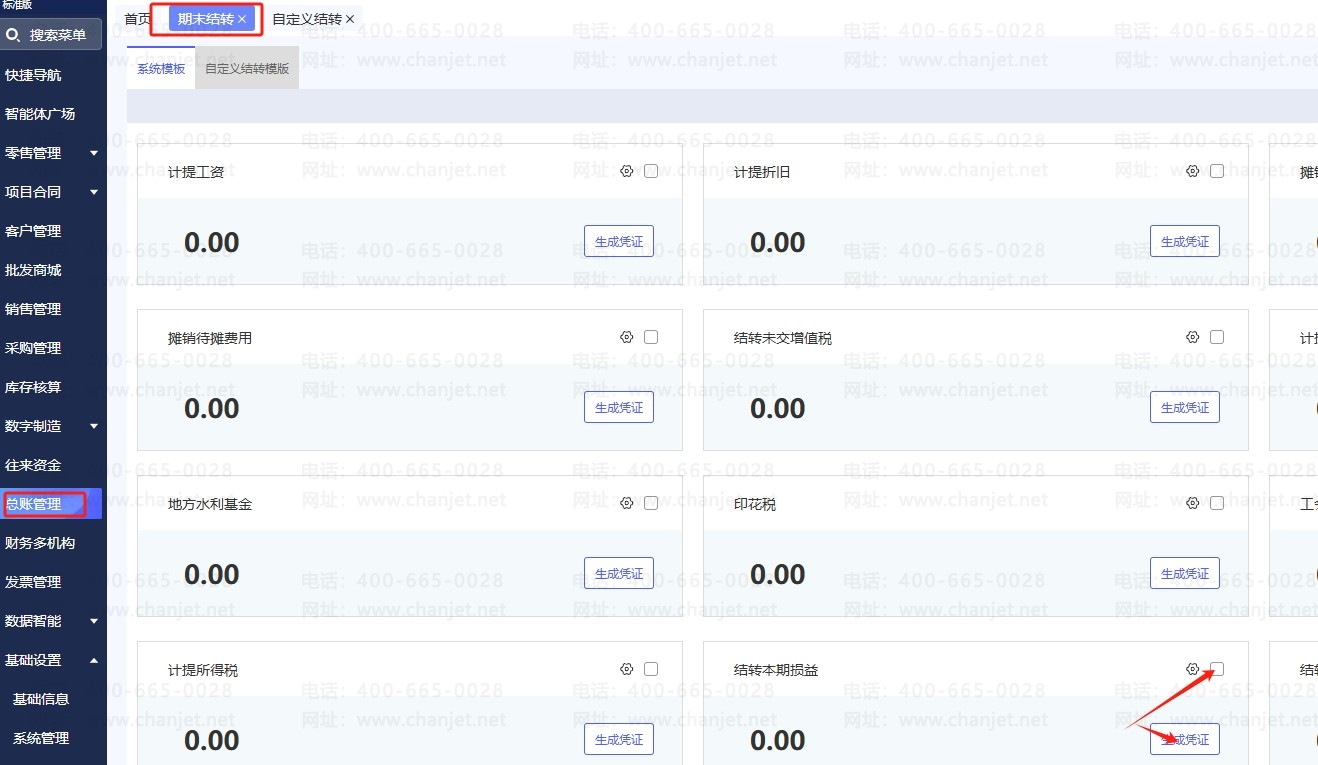
Task: Open settings gear for 计提所得税 card
Action: 627,669
